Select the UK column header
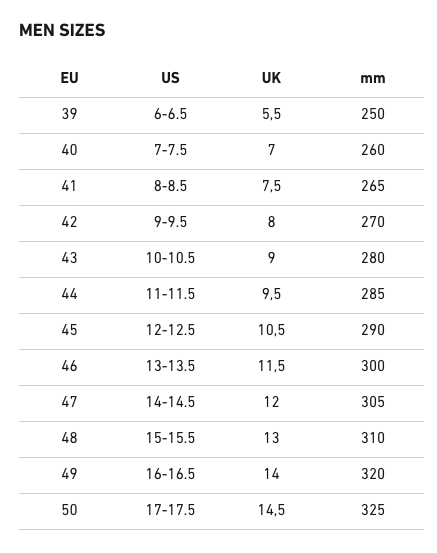 271,78
